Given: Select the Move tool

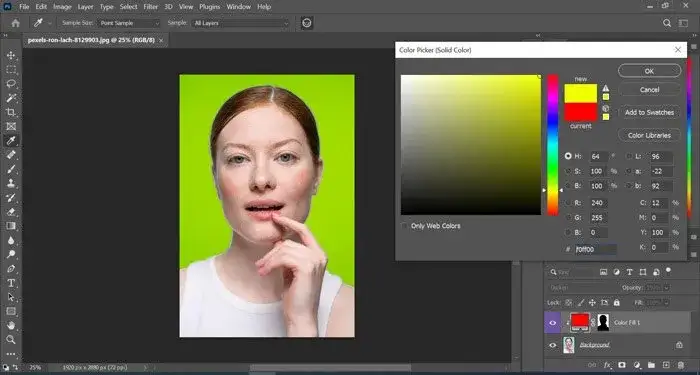Looking at the screenshot, I should 11,55.
